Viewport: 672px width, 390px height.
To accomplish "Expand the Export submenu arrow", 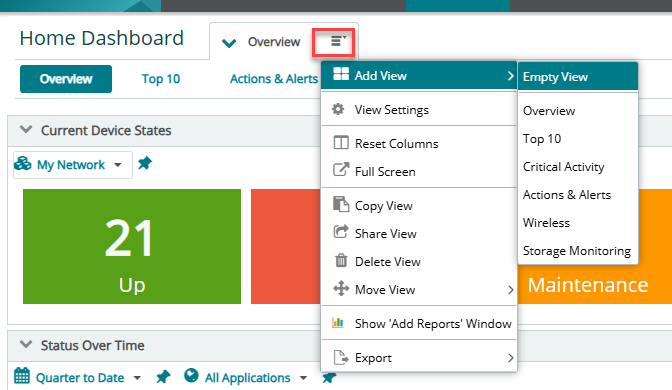I will [510, 357].
